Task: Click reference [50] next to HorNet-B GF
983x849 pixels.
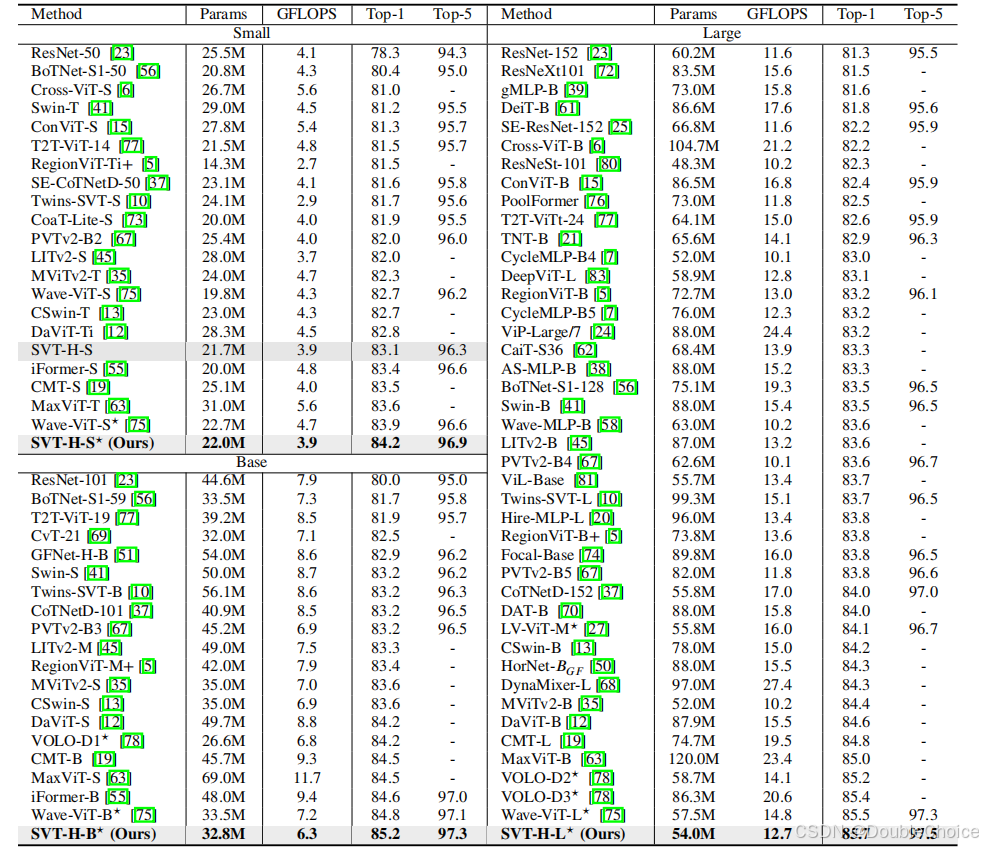Action: coord(602,666)
